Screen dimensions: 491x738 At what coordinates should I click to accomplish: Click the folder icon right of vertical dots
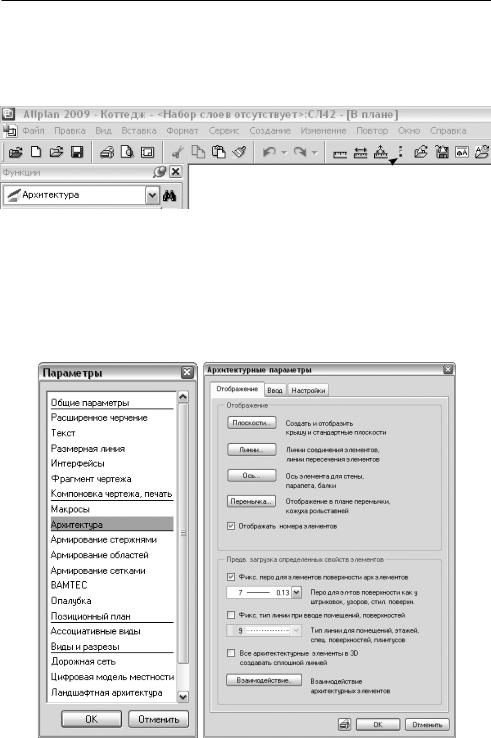(420, 152)
